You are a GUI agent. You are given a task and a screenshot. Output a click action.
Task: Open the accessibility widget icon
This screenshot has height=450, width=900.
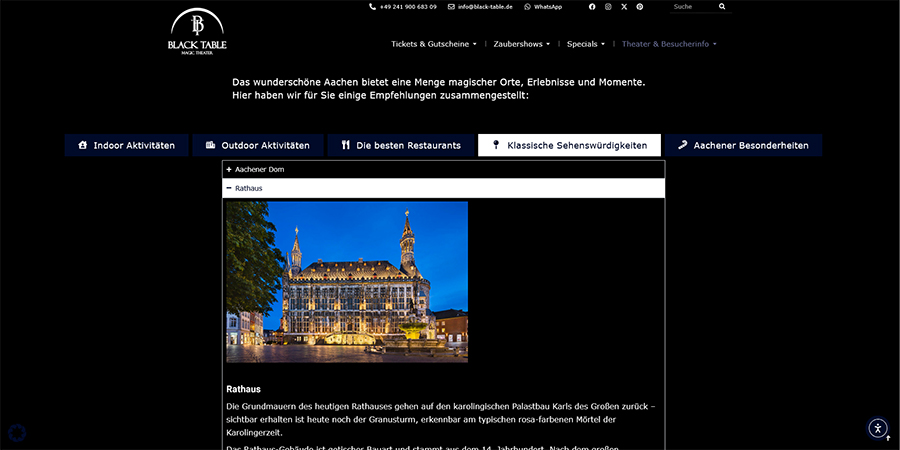point(877,428)
